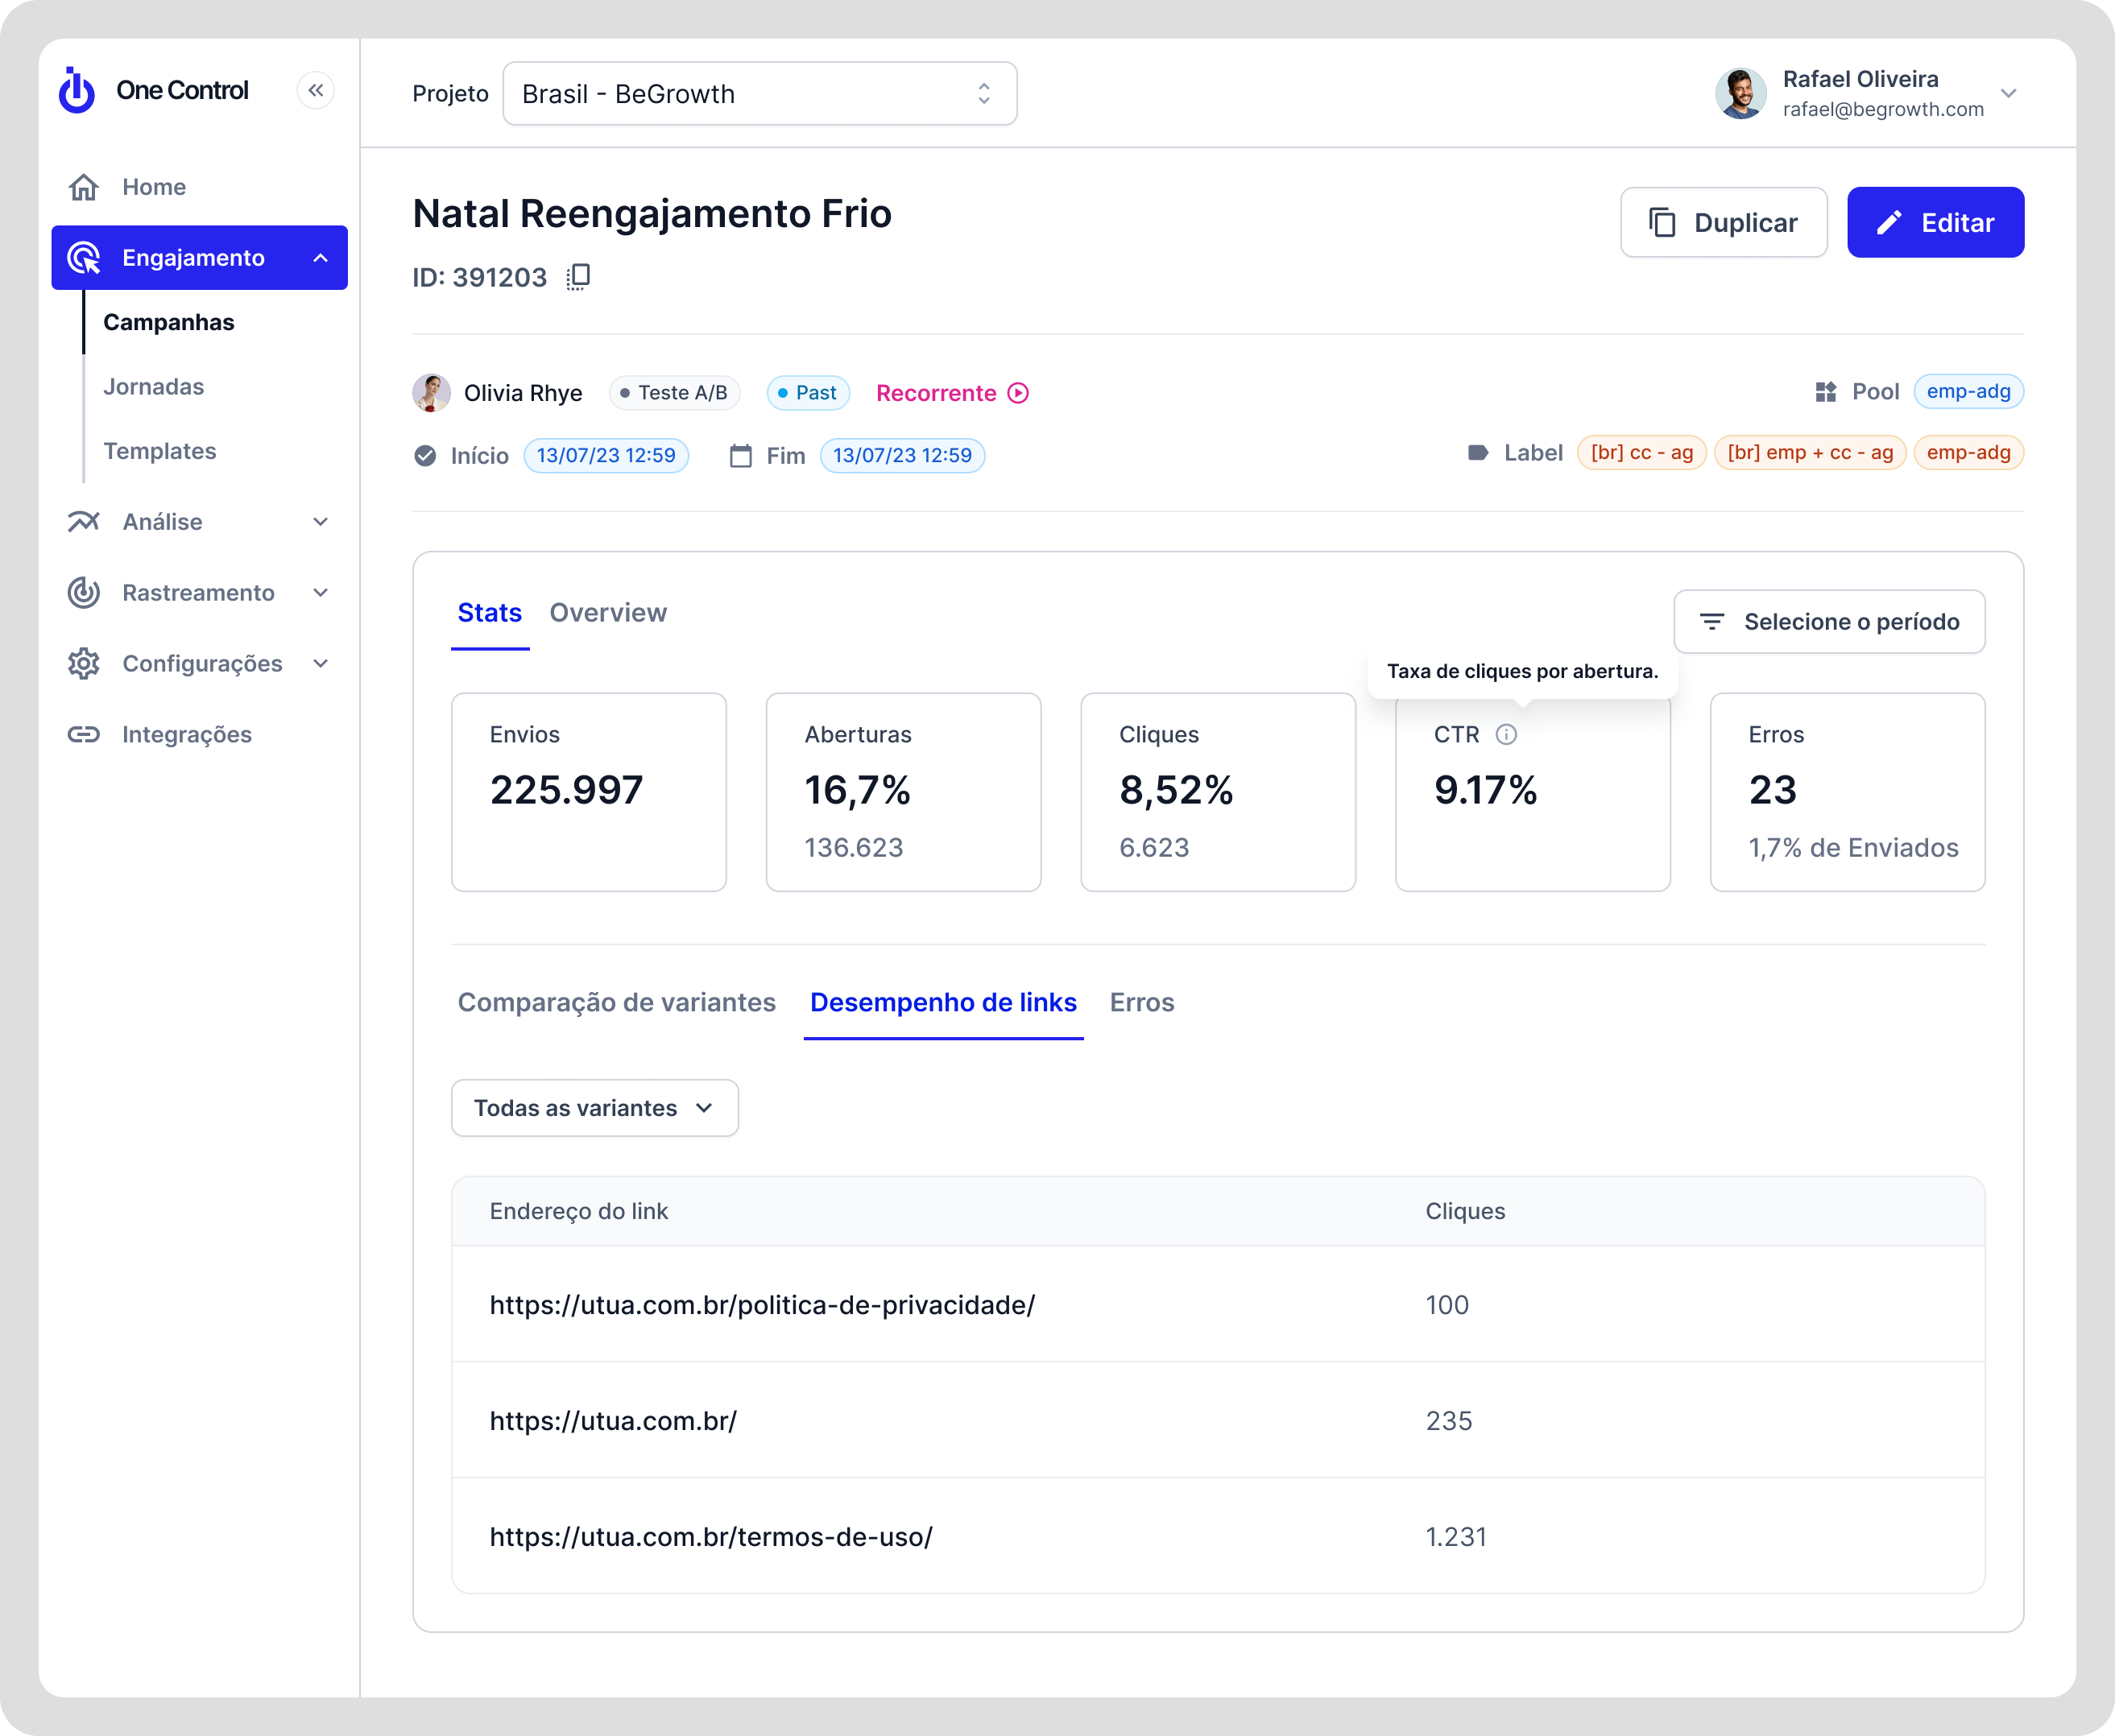This screenshot has width=2115, height=1736.
Task: Go to Home via the house icon
Action: (84, 187)
